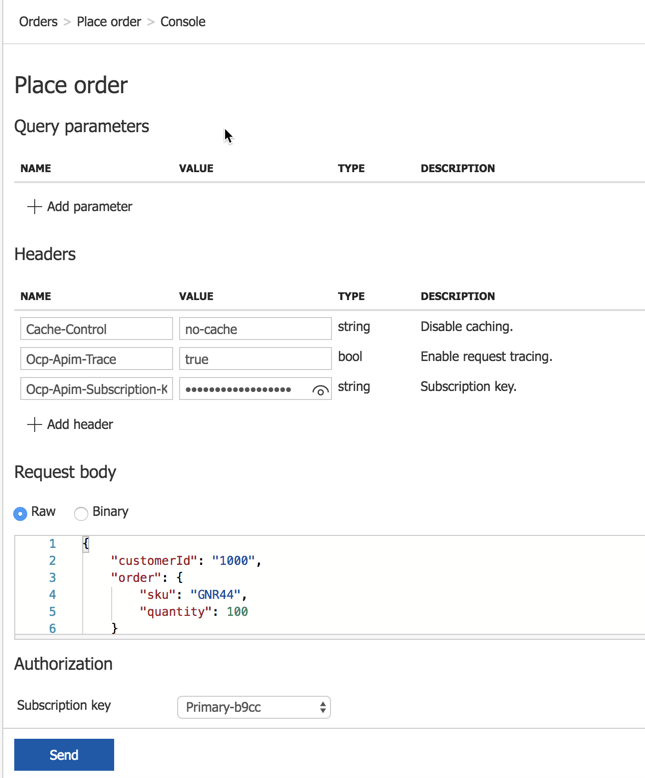Viewport: 645px width, 778px height.
Task: Click the plus icon beside Add parameter
Action: (x=34, y=207)
